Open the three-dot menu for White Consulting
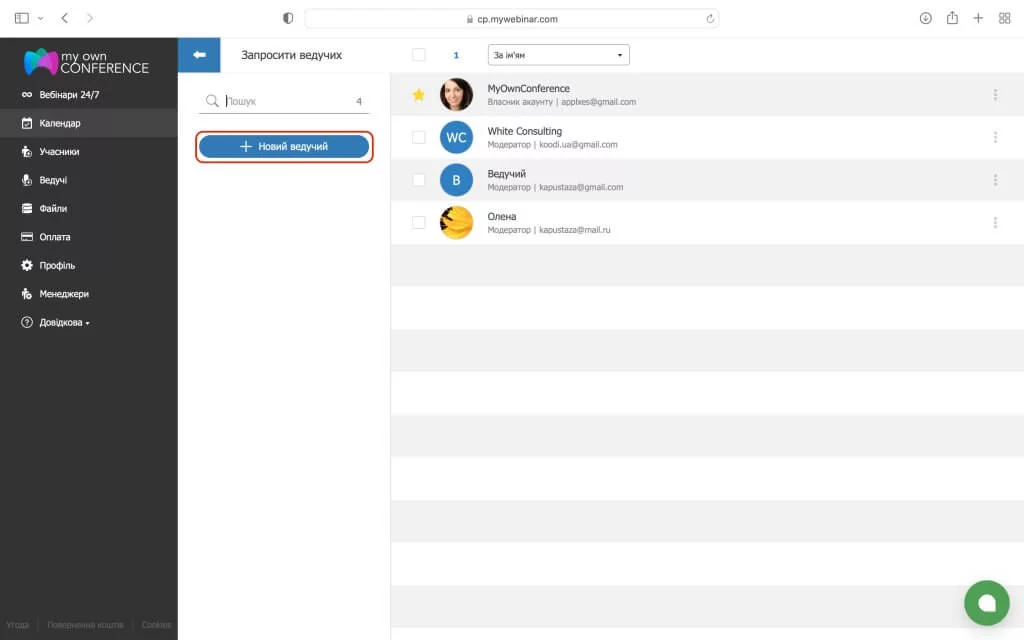 coord(995,137)
